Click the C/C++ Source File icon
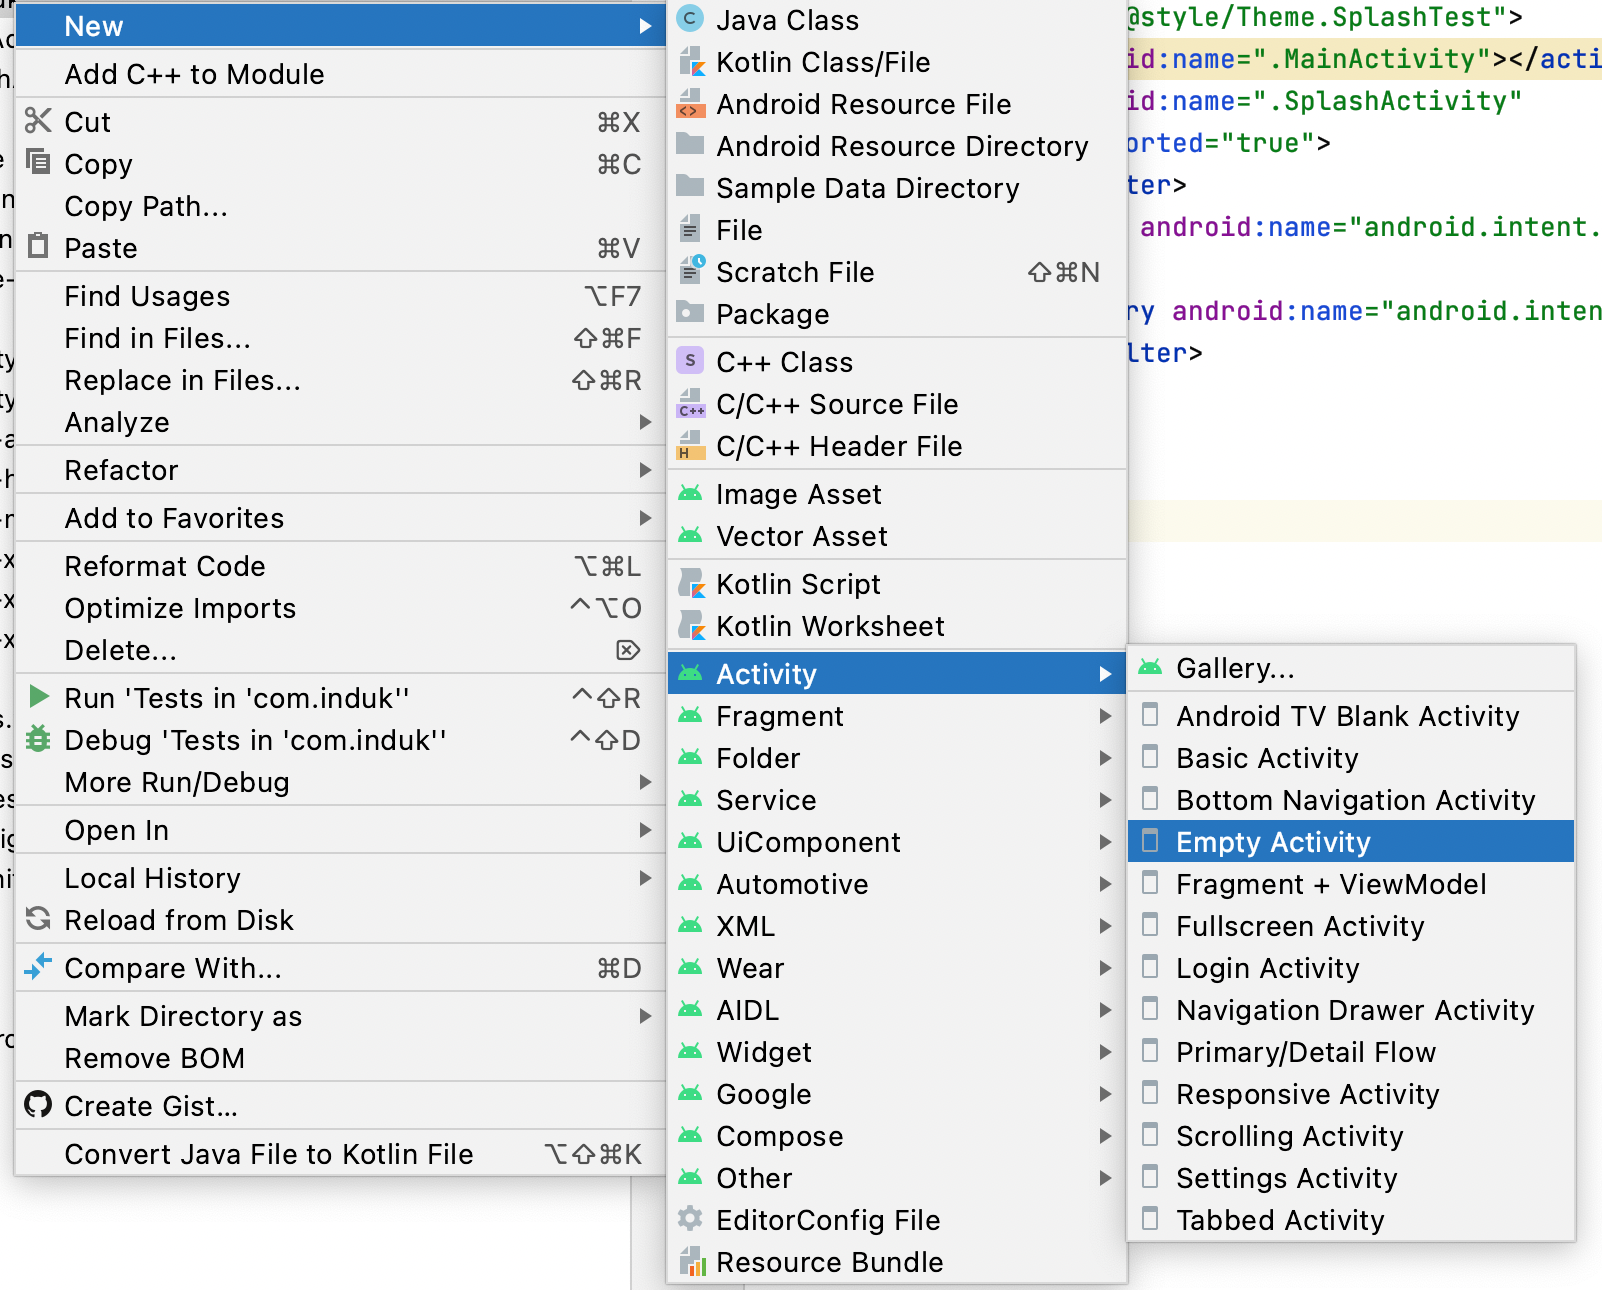 690,403
